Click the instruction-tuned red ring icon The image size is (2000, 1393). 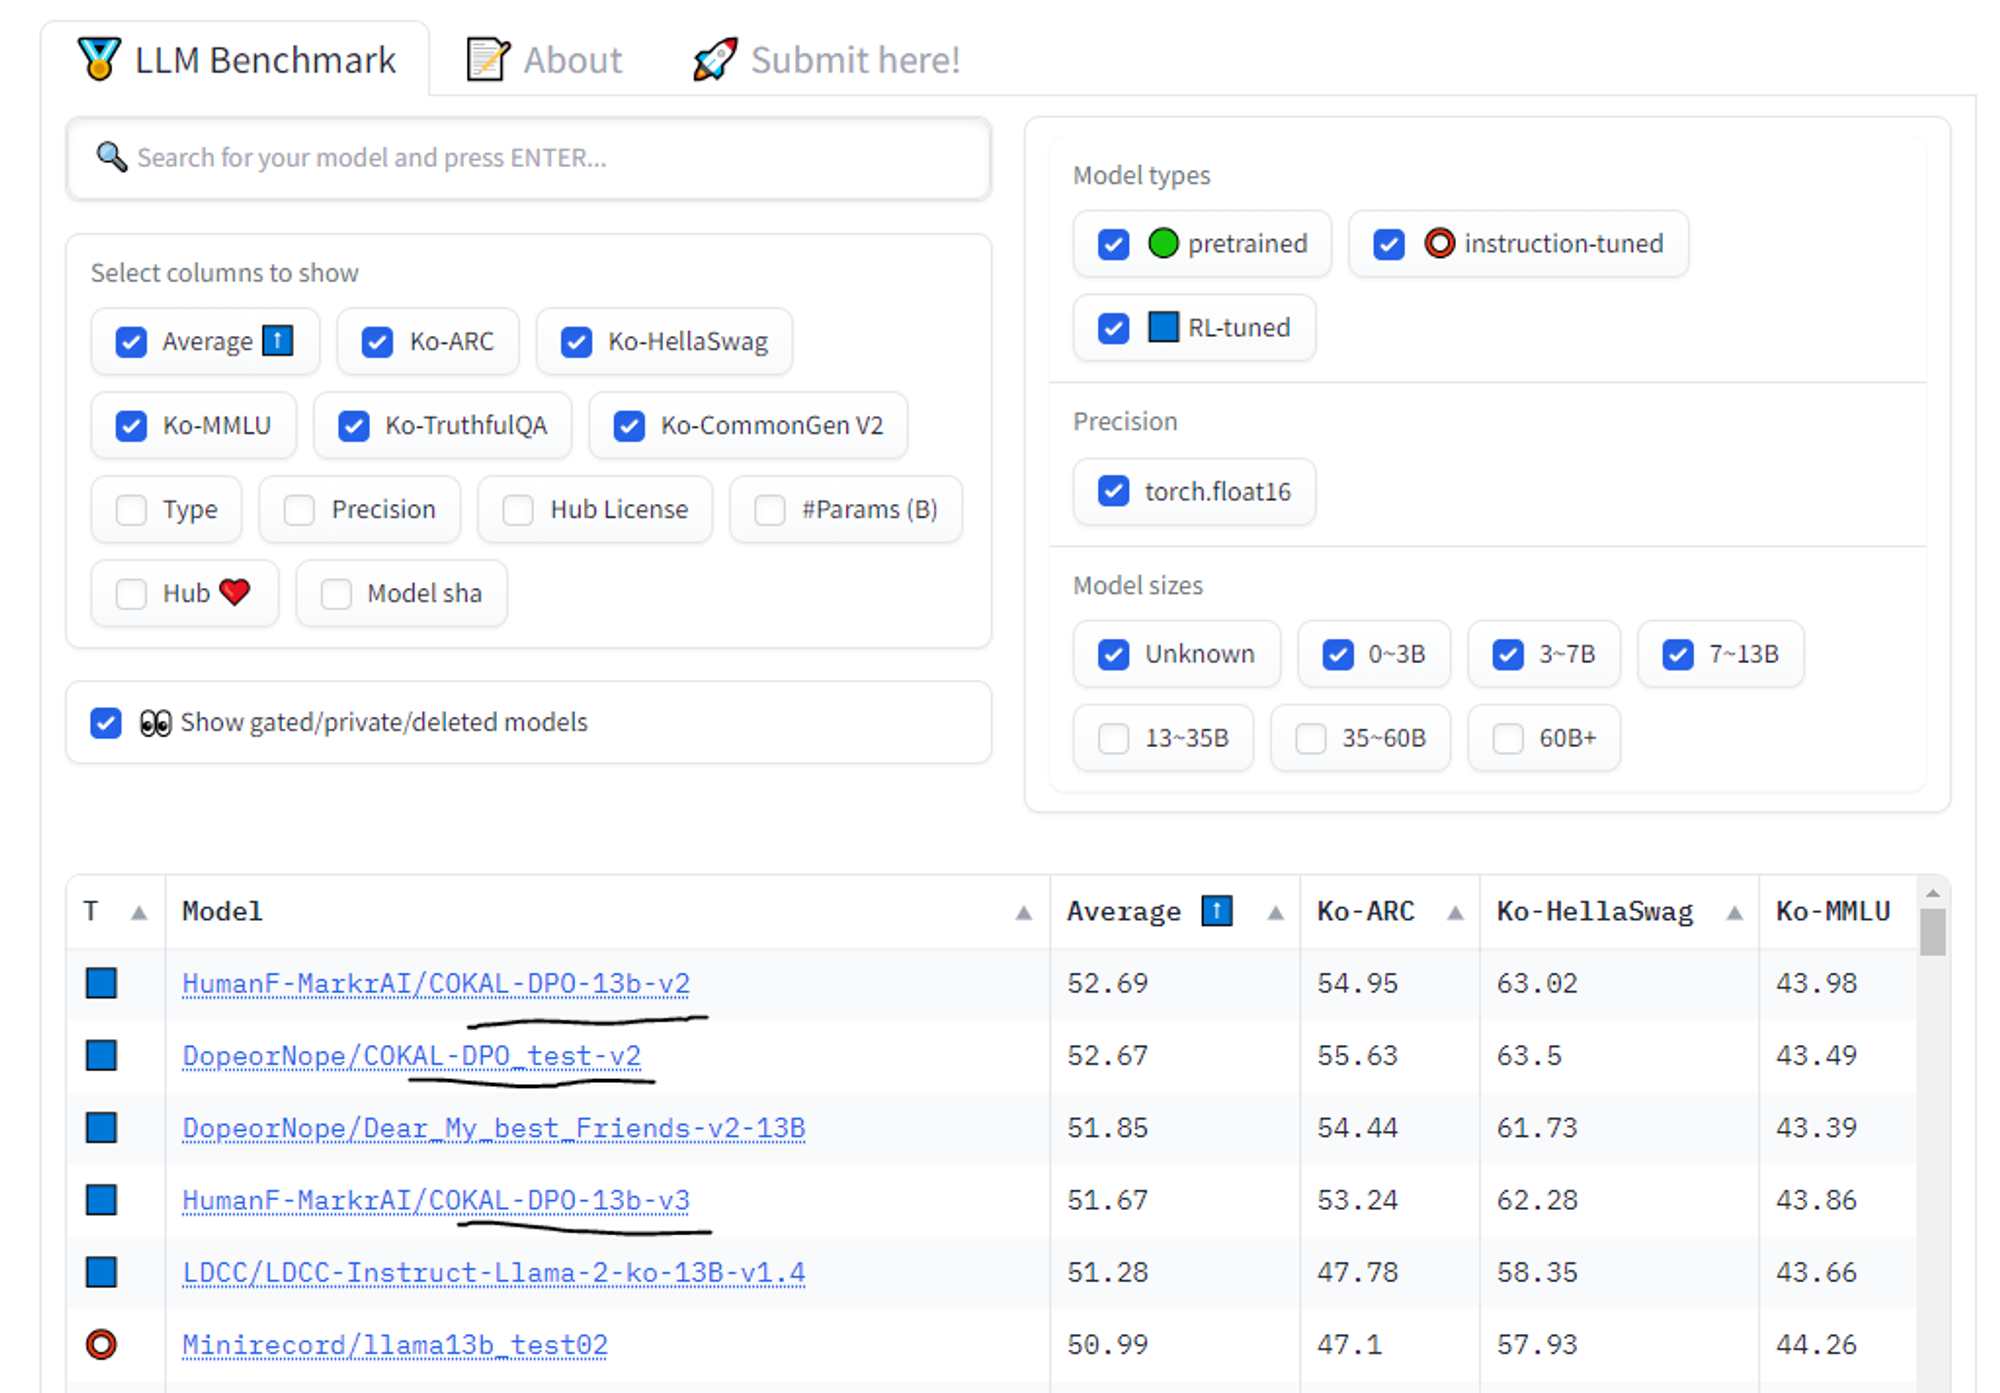(1439, 243)
